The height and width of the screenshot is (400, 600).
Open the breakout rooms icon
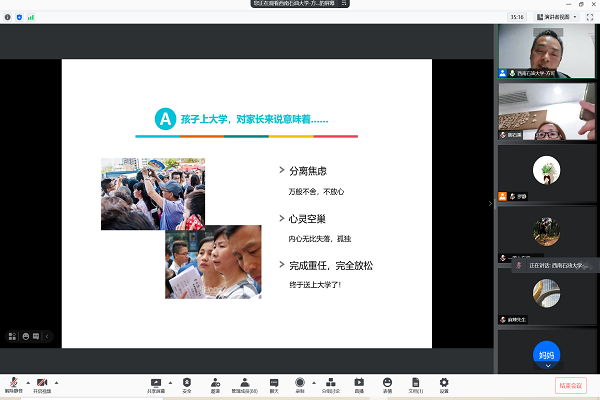[330, 383]
